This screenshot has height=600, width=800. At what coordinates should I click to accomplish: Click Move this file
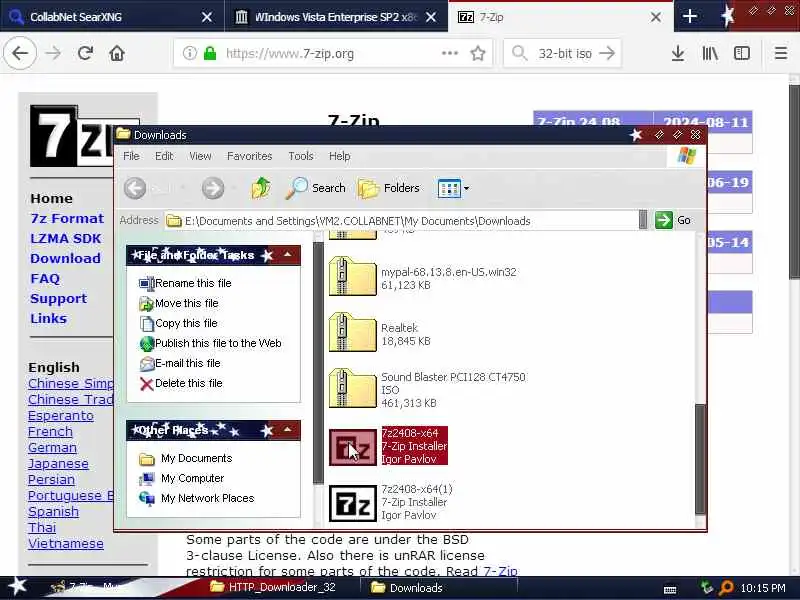(x=179, y=303)
